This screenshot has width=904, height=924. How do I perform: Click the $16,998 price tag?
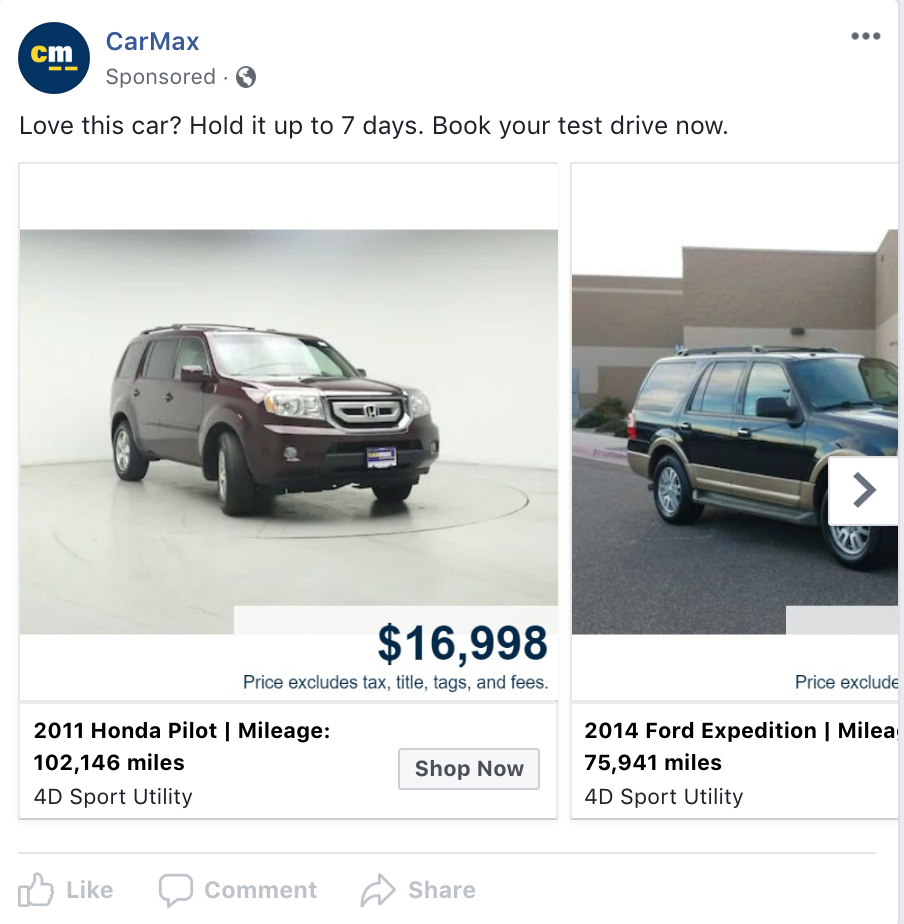[462, 643]
